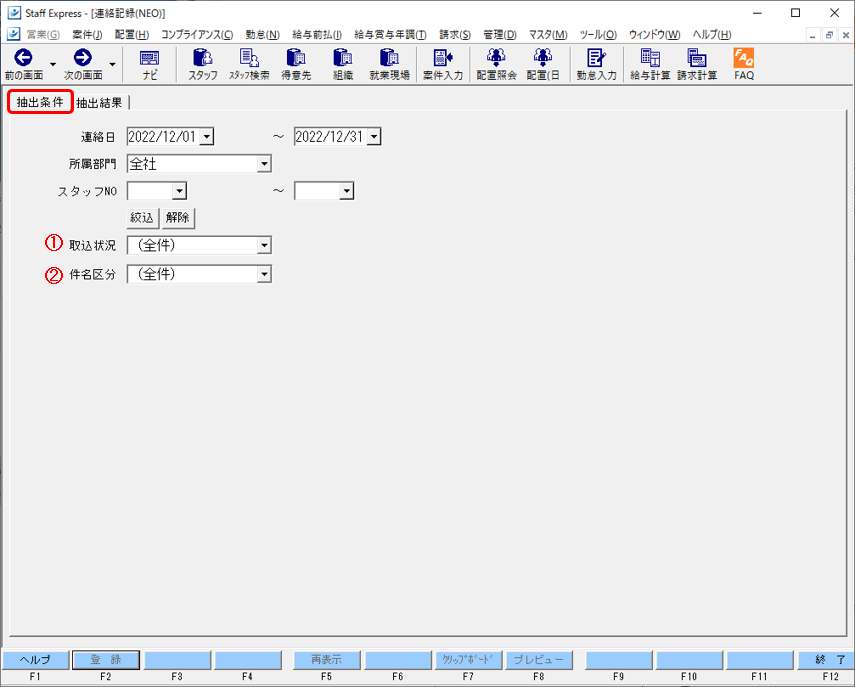Open the 給与前払(I) menu
Viewport: 855px width, 687px height.
(x=317, y=34)
